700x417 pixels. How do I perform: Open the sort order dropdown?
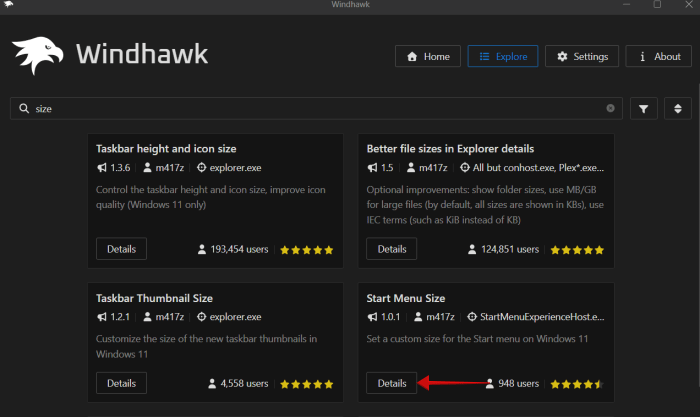click(x=677, y=108)
